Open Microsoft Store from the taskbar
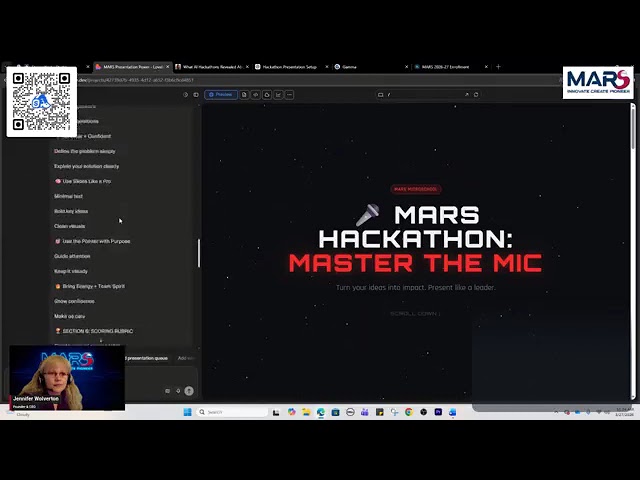This screenshot has width=640, height=480. (x=336, y=412)
